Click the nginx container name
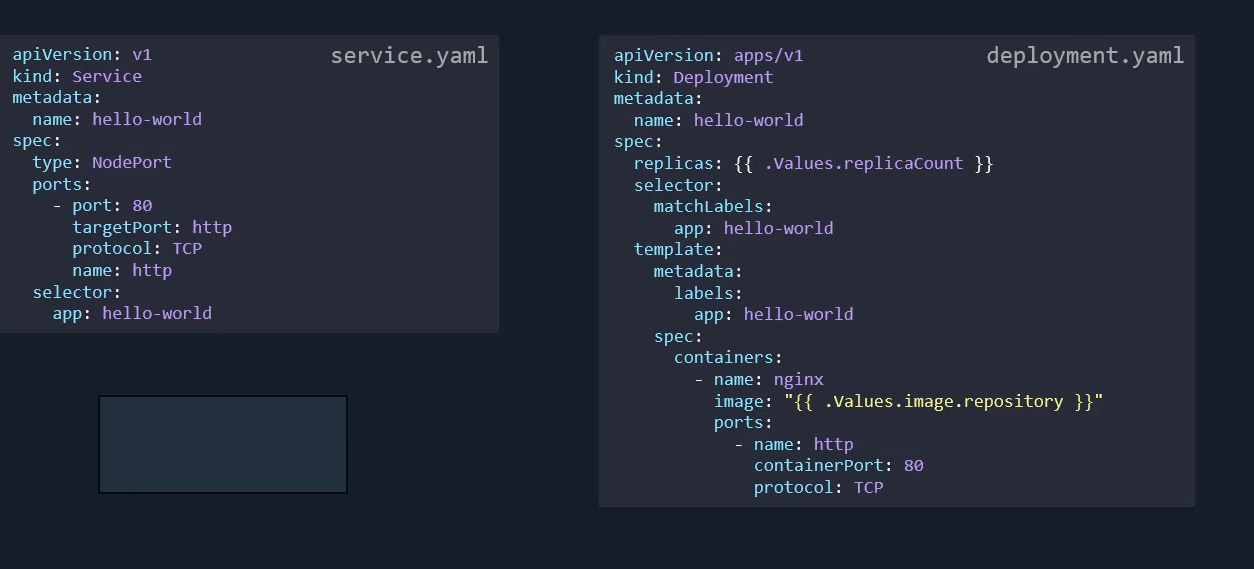 [798, 379]
